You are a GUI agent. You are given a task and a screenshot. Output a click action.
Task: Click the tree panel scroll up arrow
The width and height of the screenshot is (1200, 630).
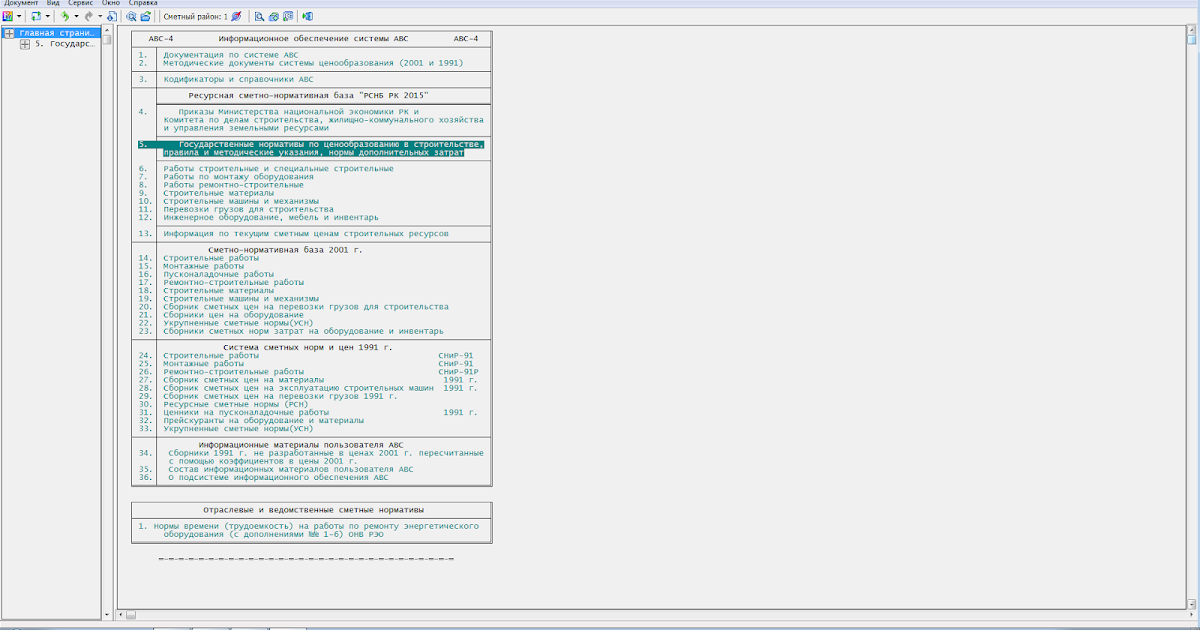[107, 30]
